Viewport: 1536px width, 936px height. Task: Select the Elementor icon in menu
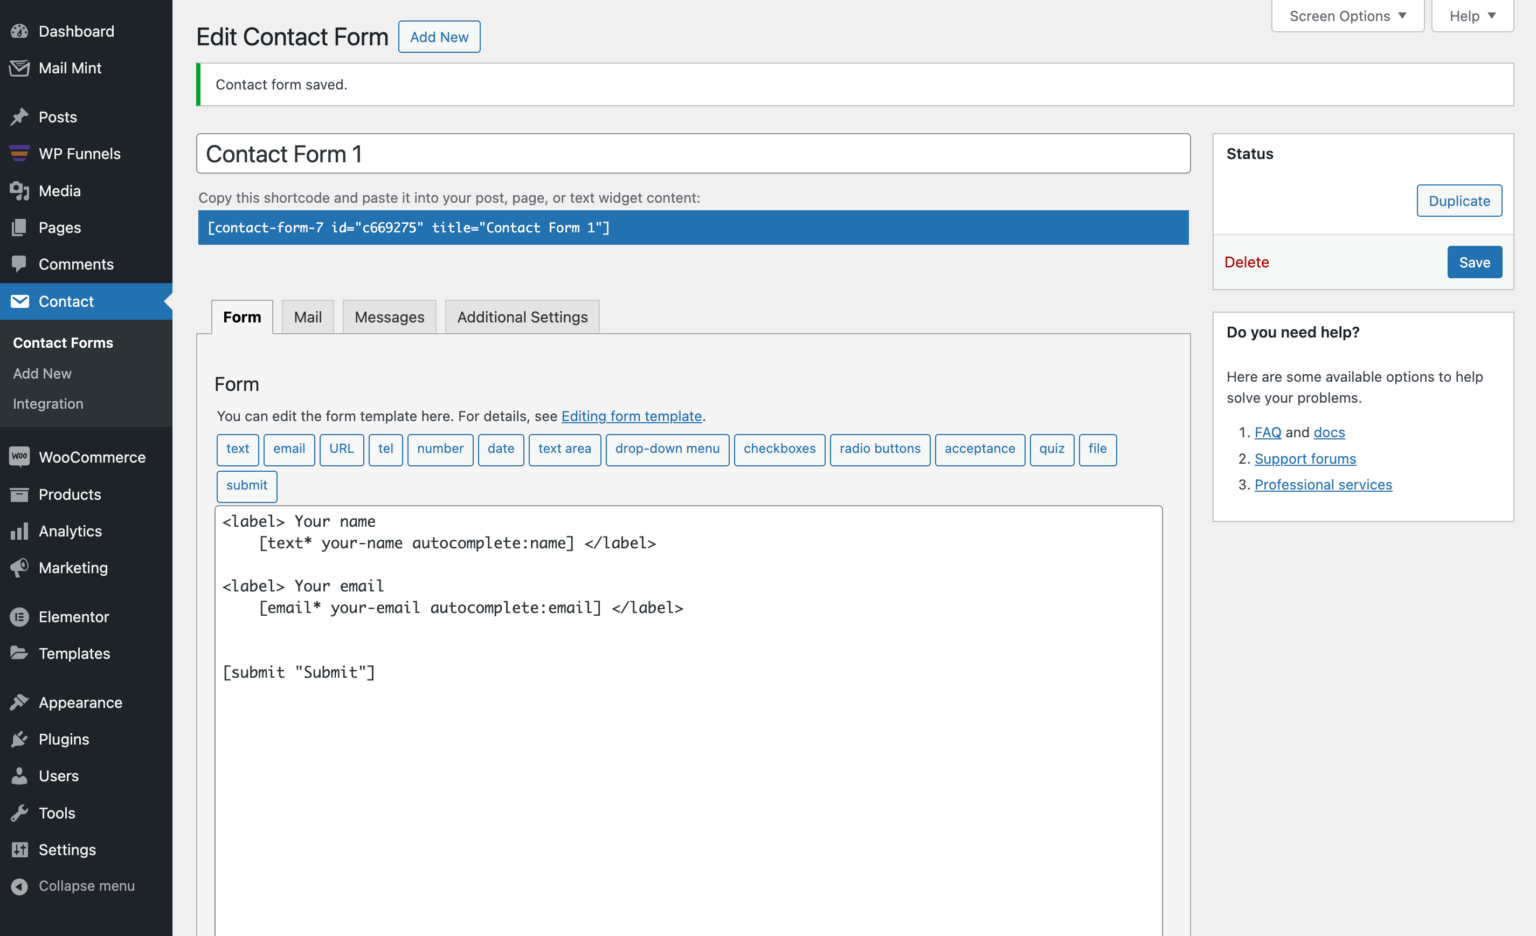click(x=19, y=617)
